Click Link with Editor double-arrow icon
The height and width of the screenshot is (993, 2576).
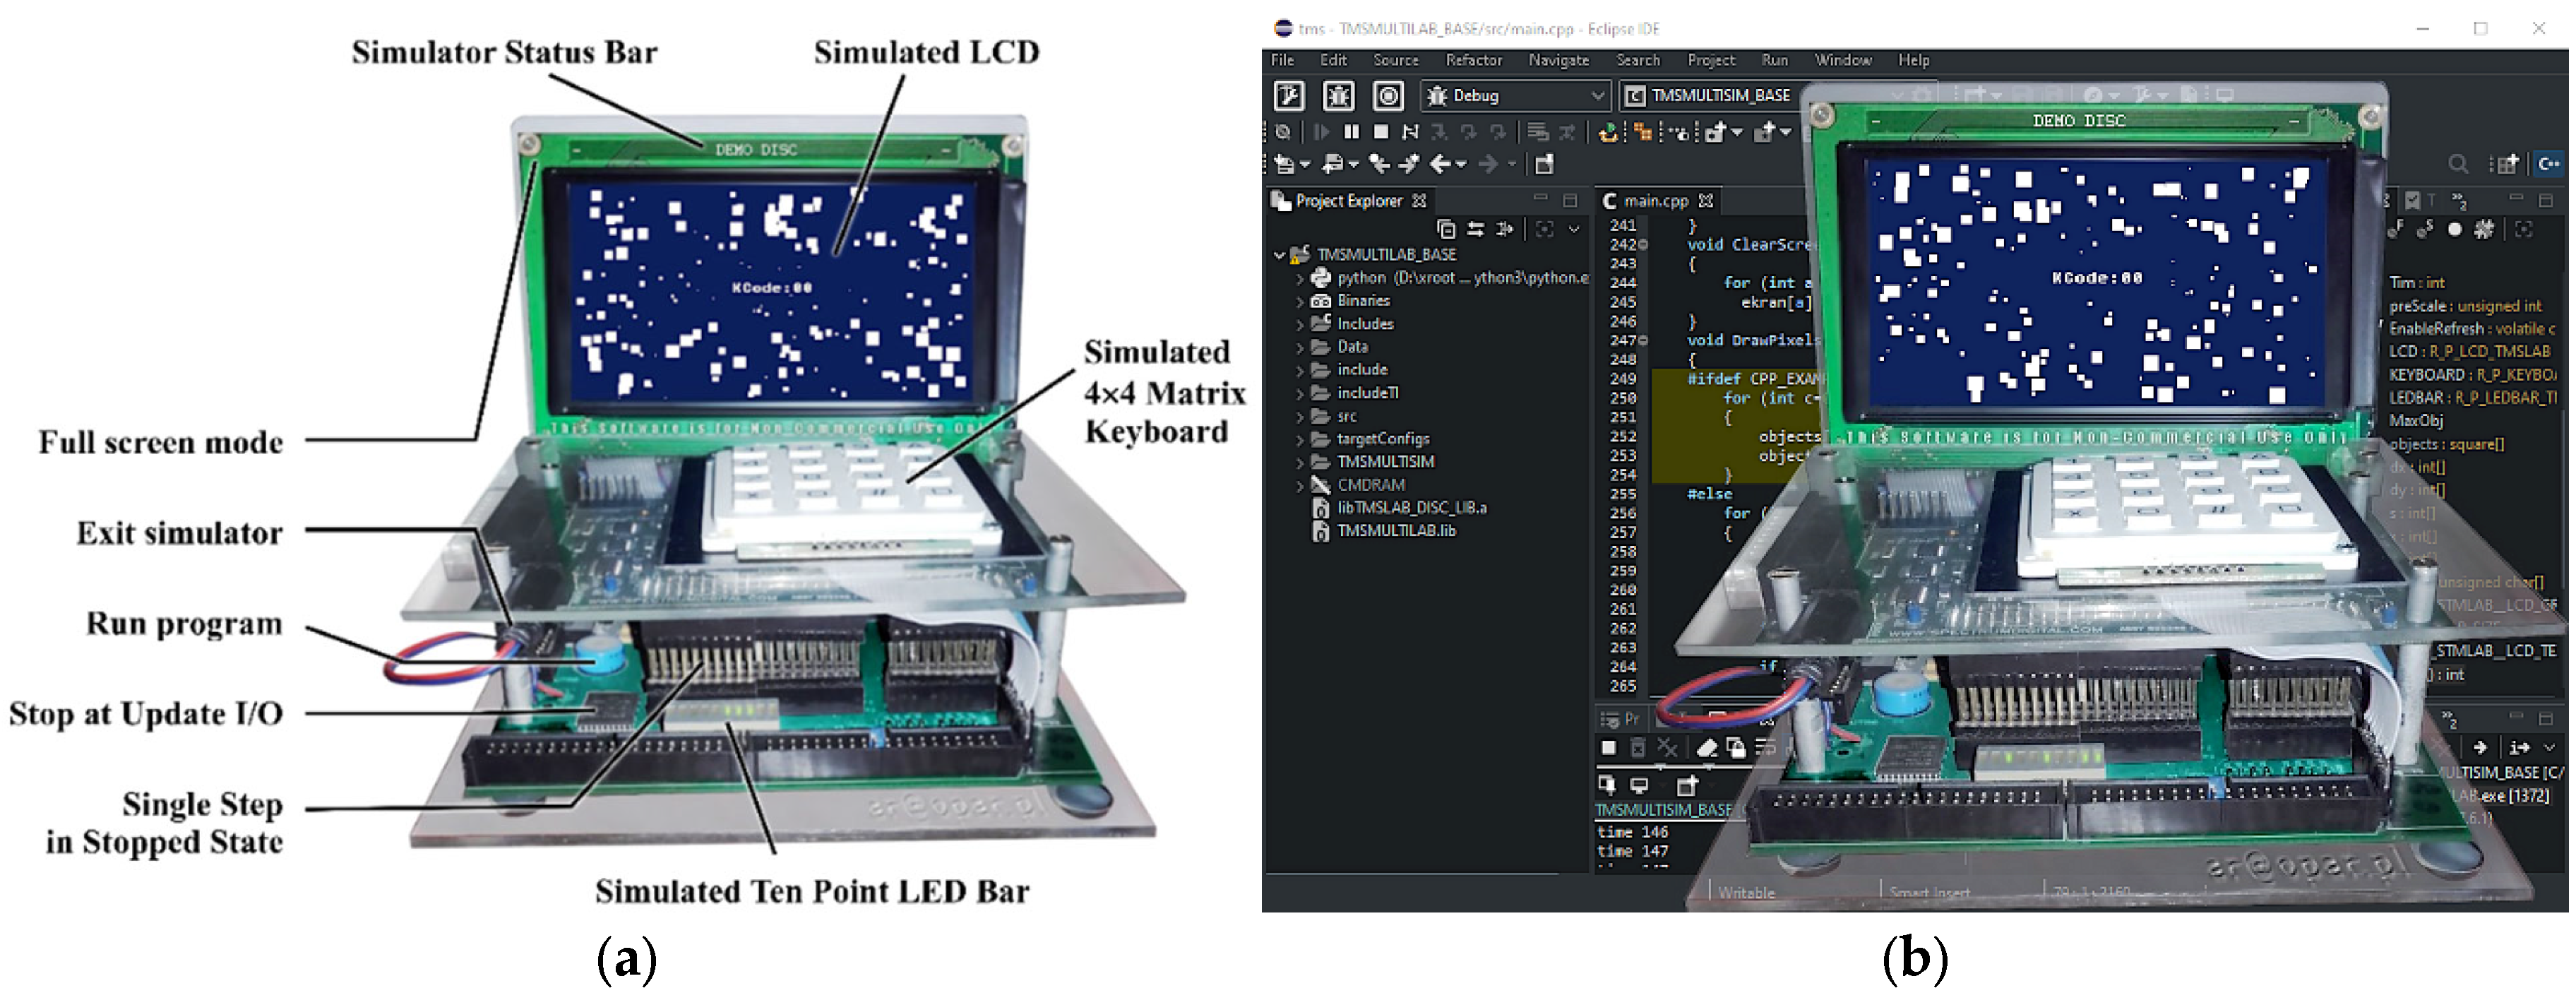click(x=1475, y=229)
